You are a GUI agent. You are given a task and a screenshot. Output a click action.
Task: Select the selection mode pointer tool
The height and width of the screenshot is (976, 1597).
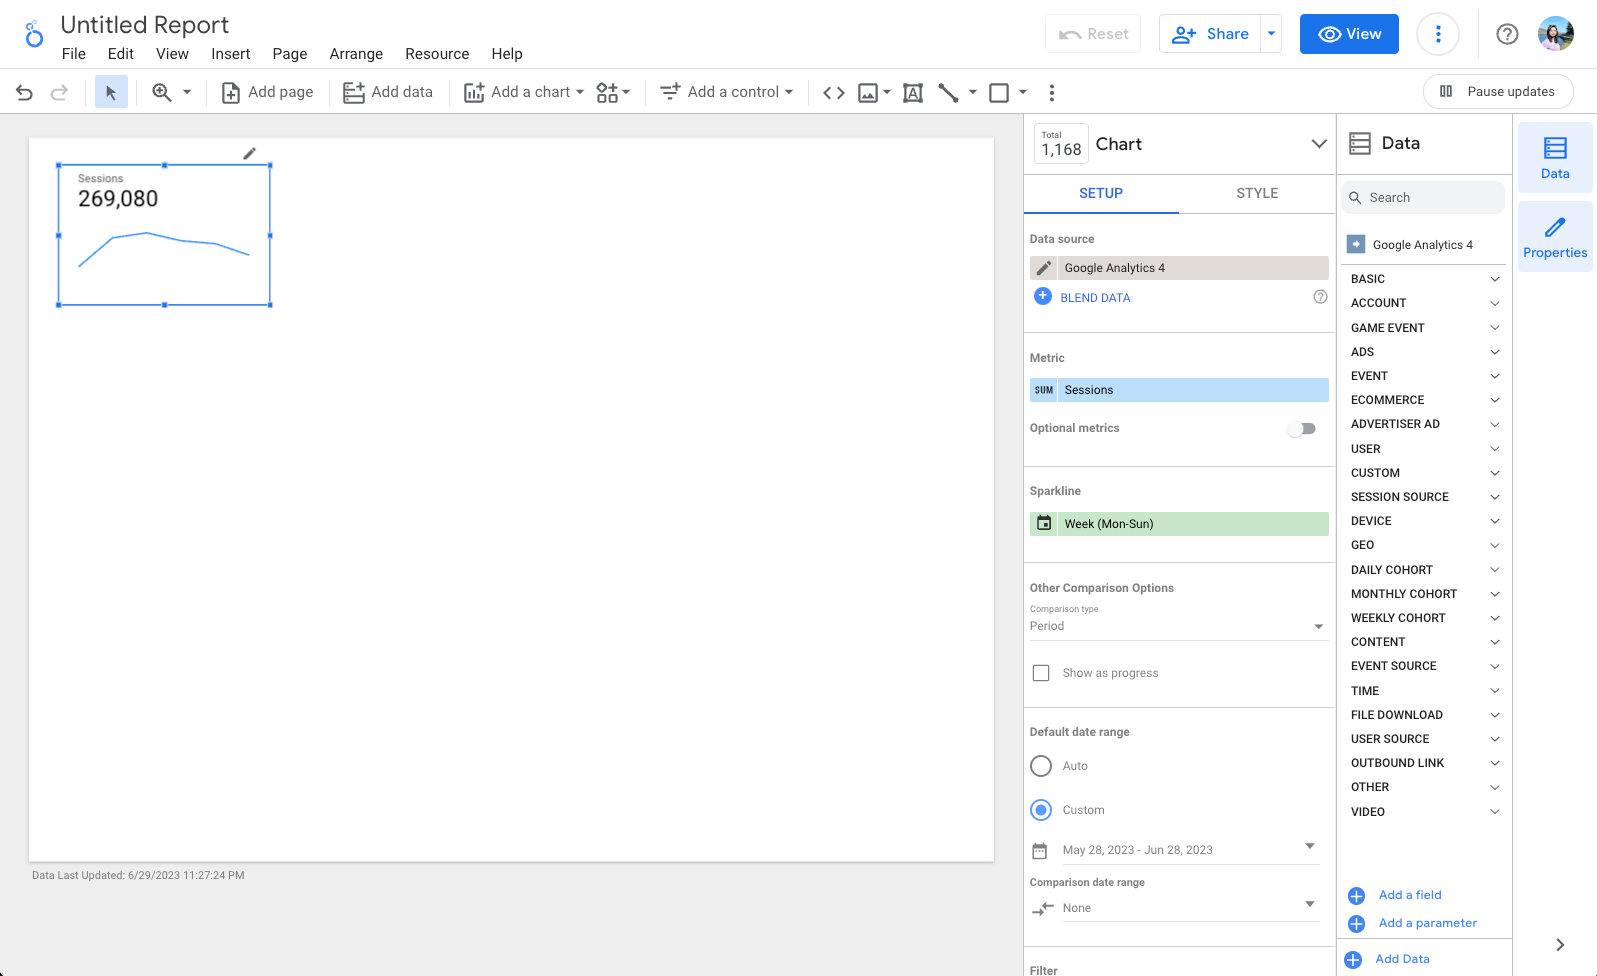click(111, 93)
